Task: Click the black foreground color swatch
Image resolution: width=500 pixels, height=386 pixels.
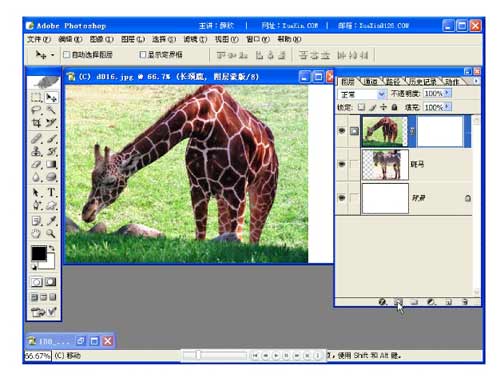Action: [x=39, y=254]
